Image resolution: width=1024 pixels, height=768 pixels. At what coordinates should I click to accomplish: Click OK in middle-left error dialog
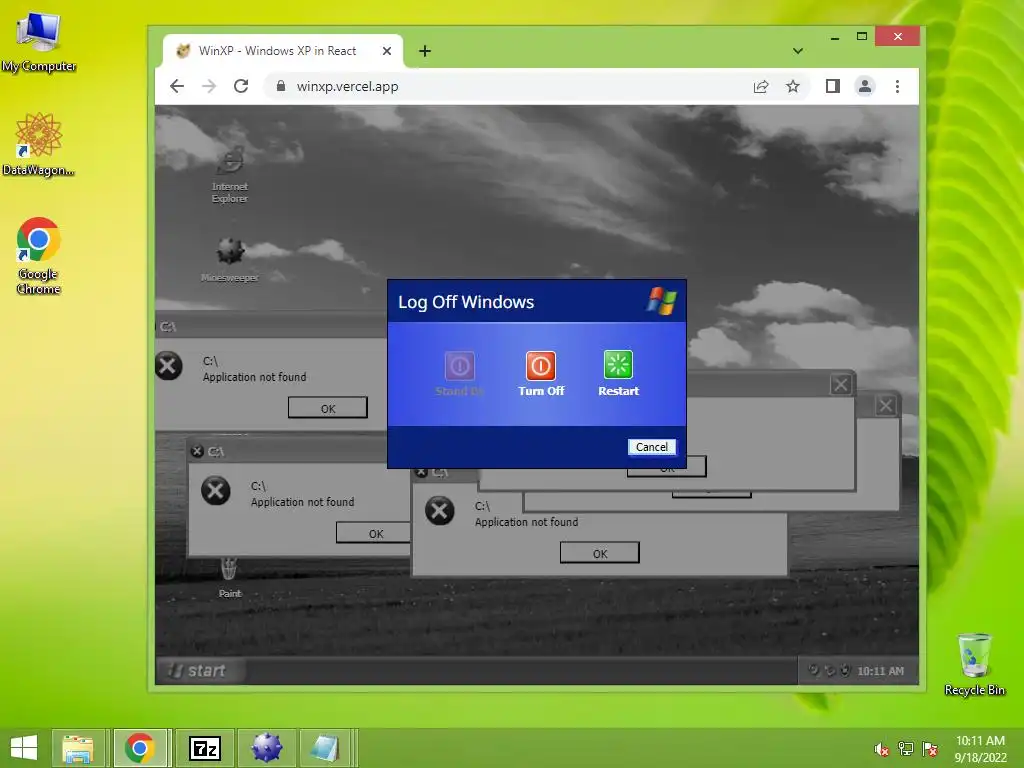376,533
